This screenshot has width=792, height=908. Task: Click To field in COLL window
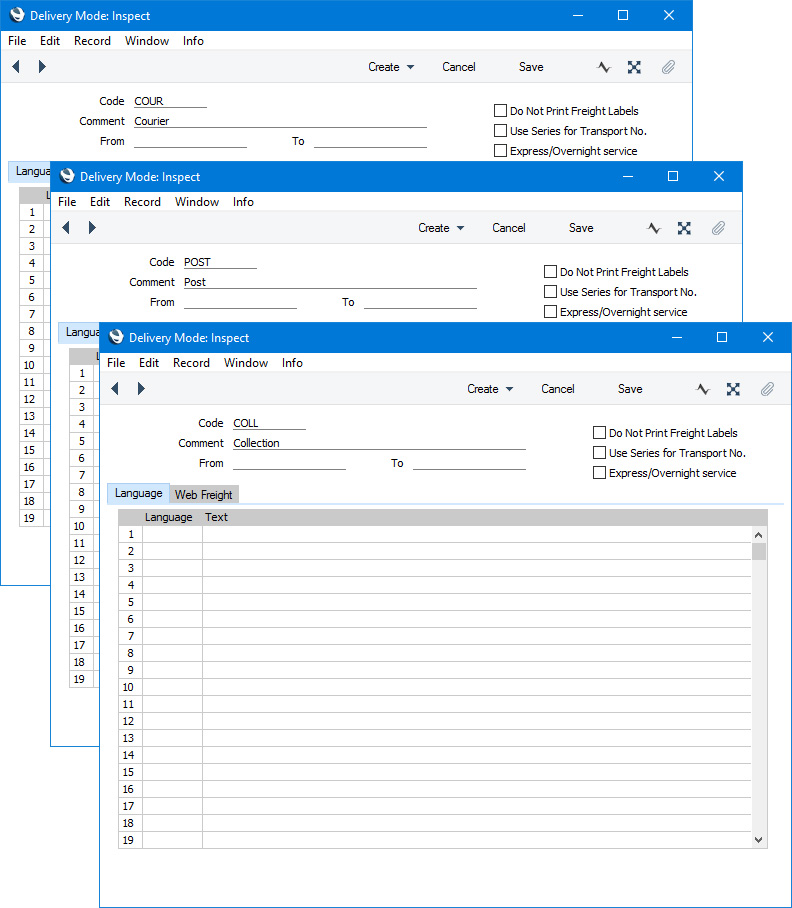470,463
